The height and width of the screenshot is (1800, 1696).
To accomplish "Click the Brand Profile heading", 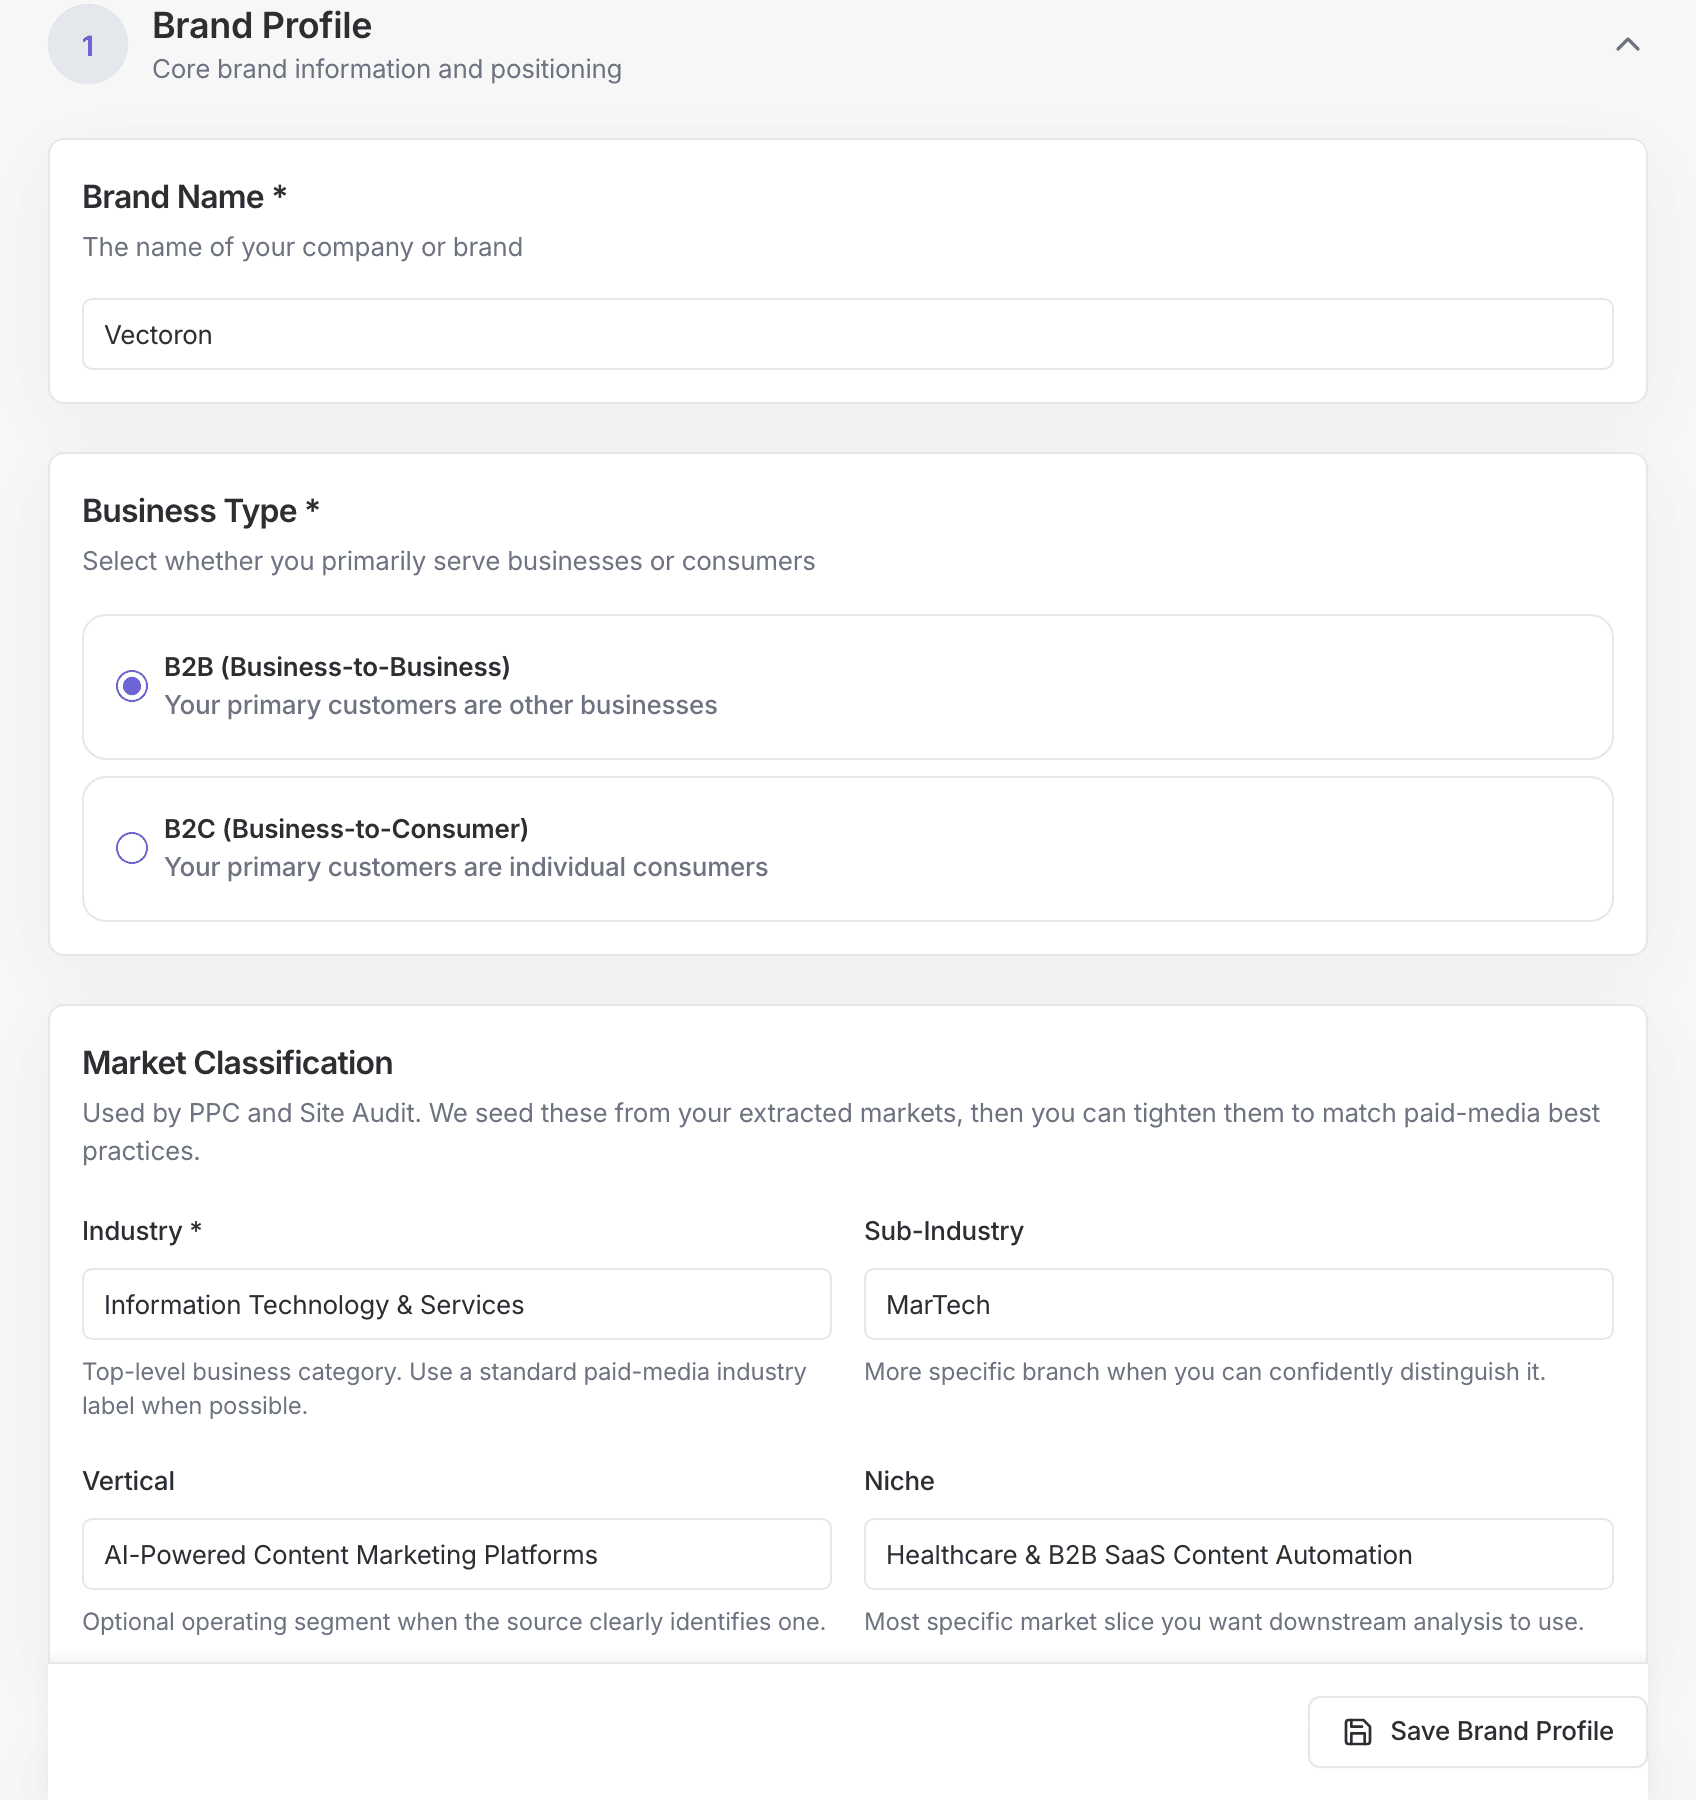I will [x=261, y=25].
